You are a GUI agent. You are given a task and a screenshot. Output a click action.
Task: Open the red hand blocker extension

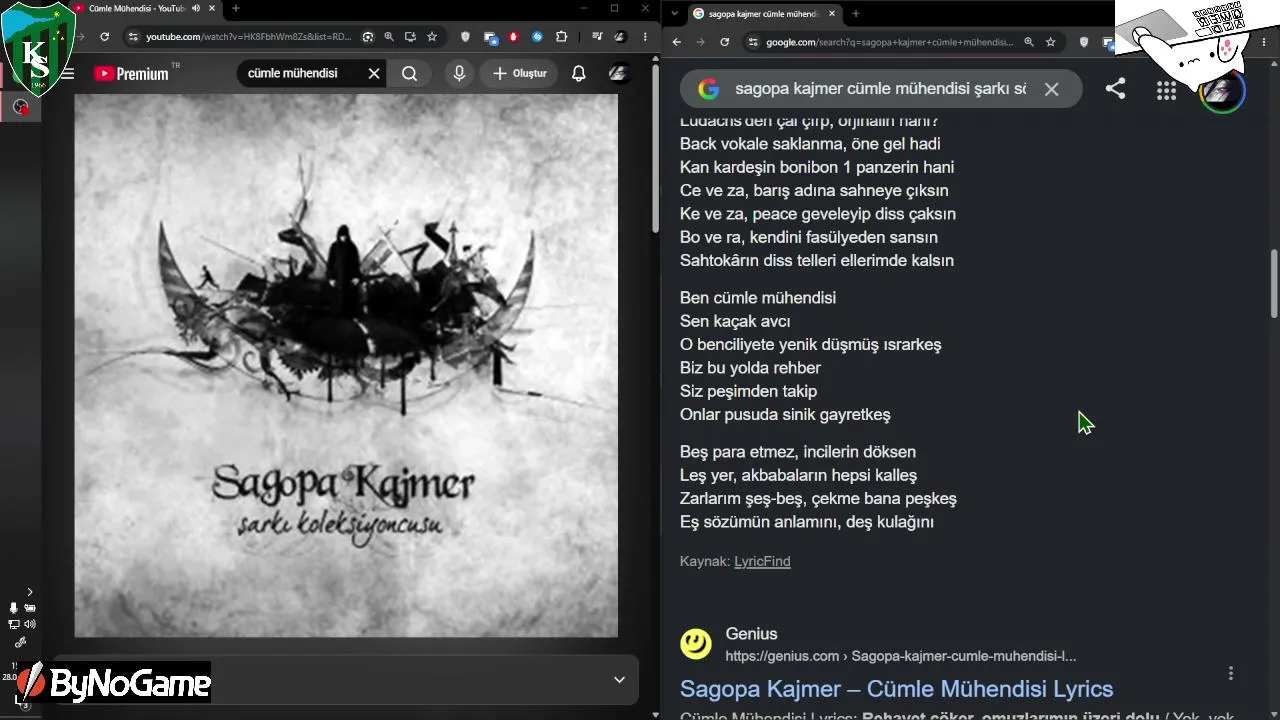[514, 37]
